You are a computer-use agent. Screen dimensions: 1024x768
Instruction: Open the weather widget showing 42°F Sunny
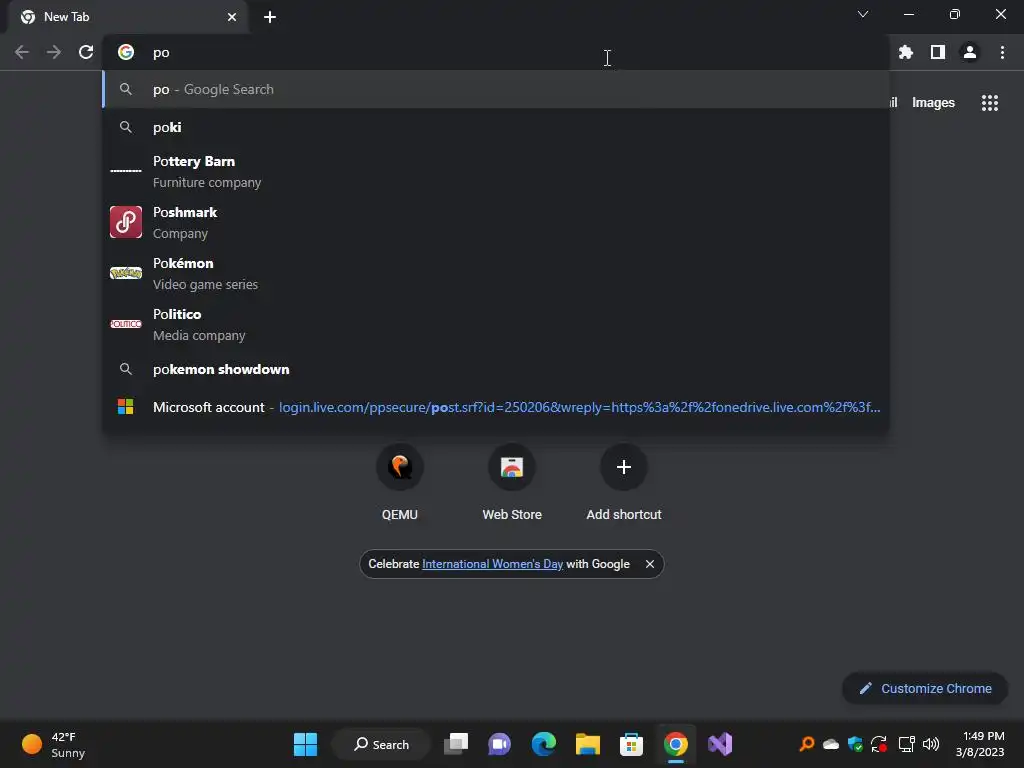click(54, 744)
